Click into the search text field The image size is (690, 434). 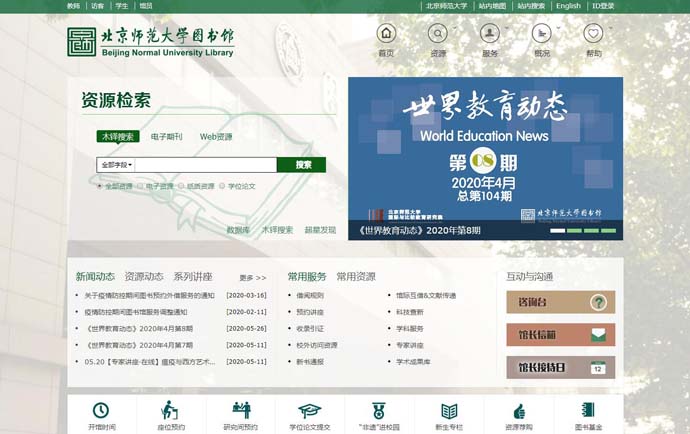point(206,165)
